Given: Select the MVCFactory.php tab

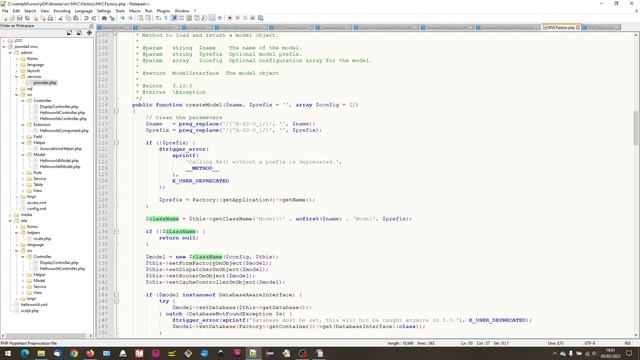Looking at the screenshot, I should pyautogui.click(x=561, y=27).
